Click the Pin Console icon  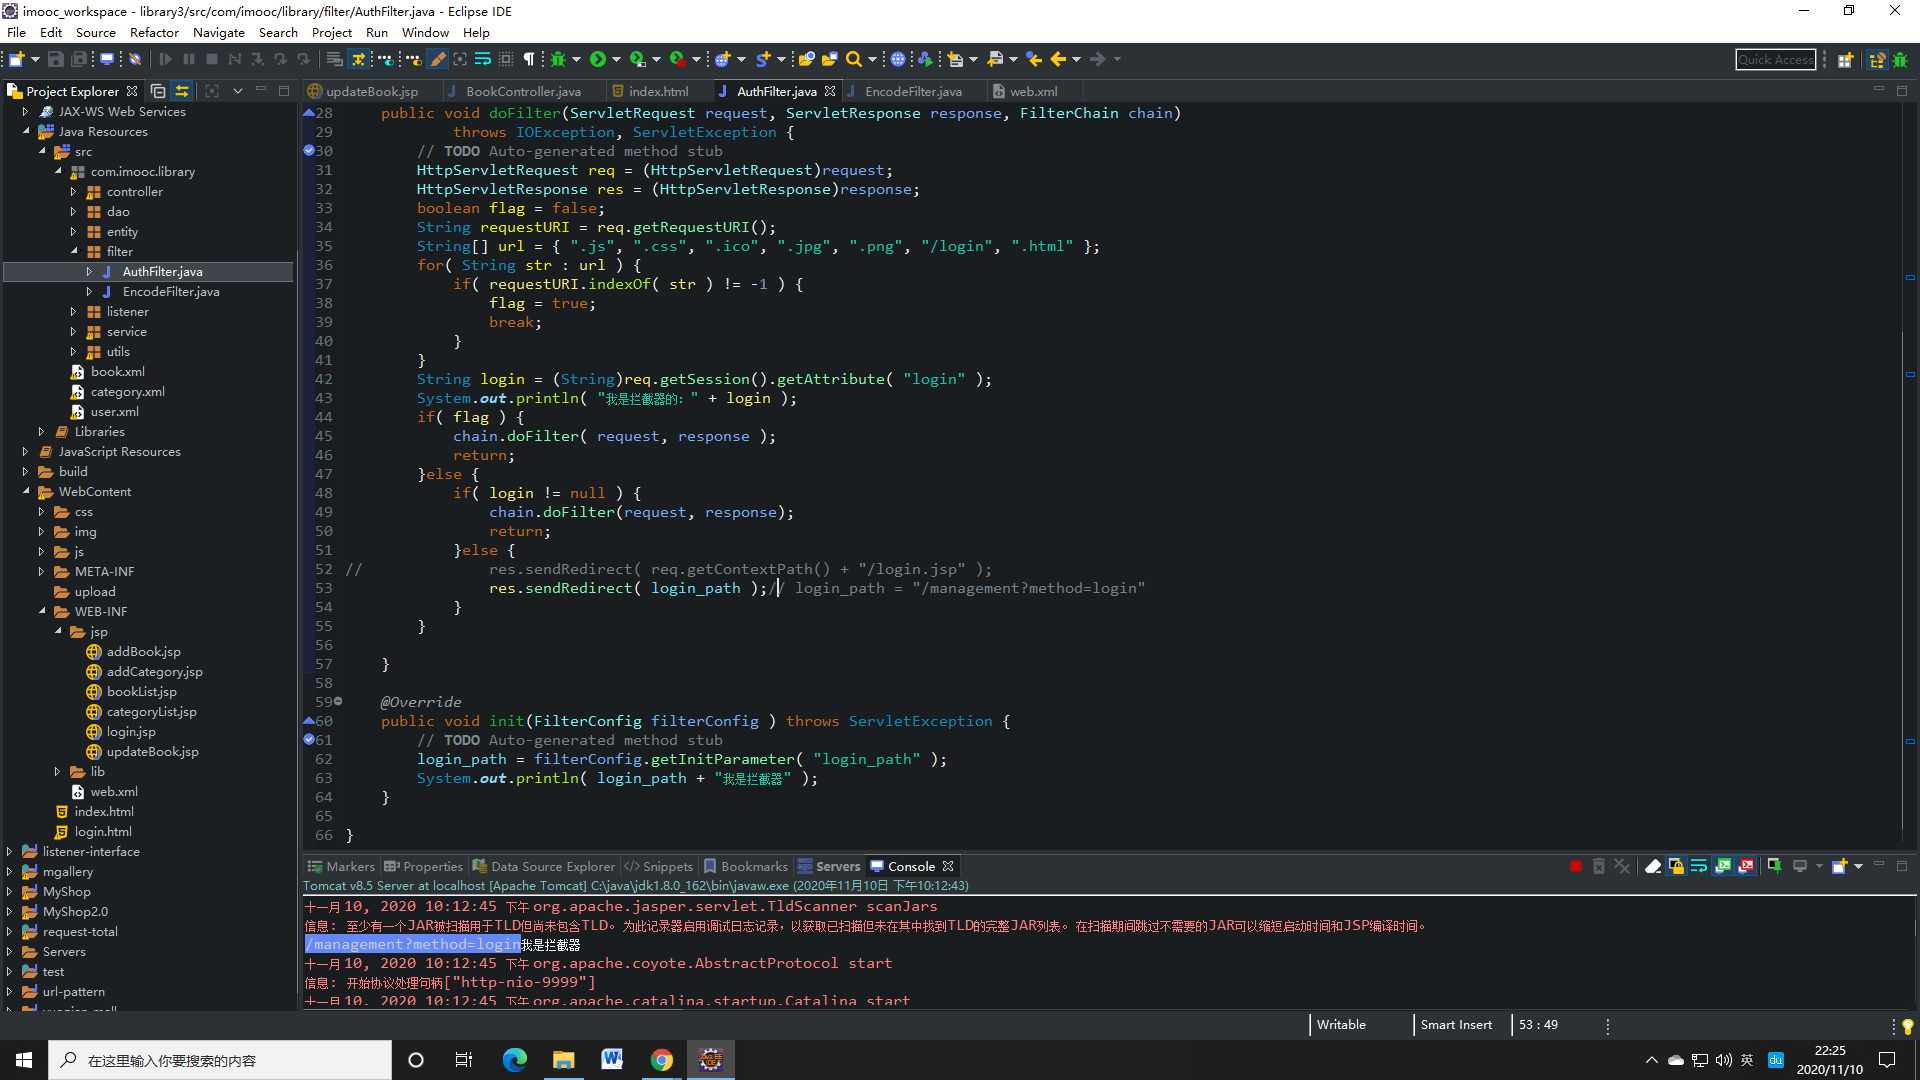1775,866
